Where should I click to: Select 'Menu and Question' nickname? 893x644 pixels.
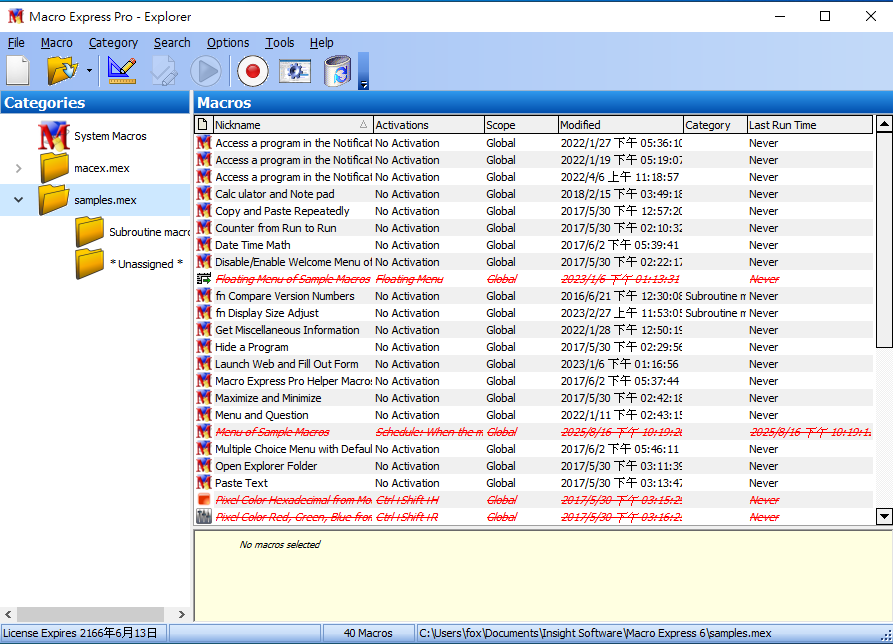[x=262, y=415]
